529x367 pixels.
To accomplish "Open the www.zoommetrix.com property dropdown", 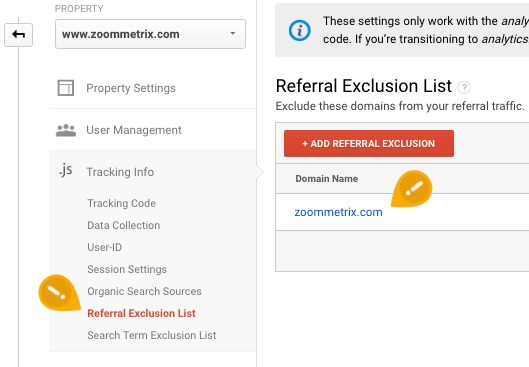I will coord(150,34).
